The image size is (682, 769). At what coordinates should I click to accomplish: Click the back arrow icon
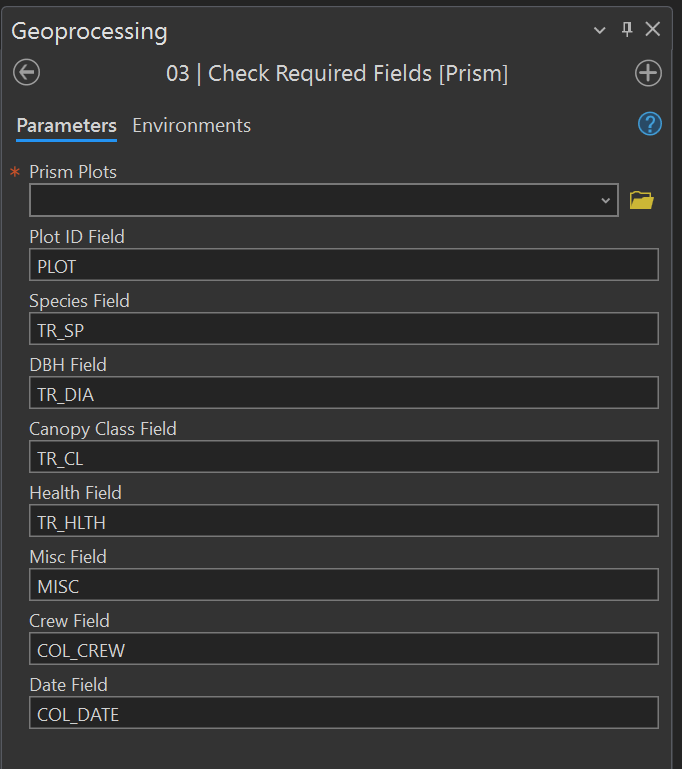click(27, 73)
